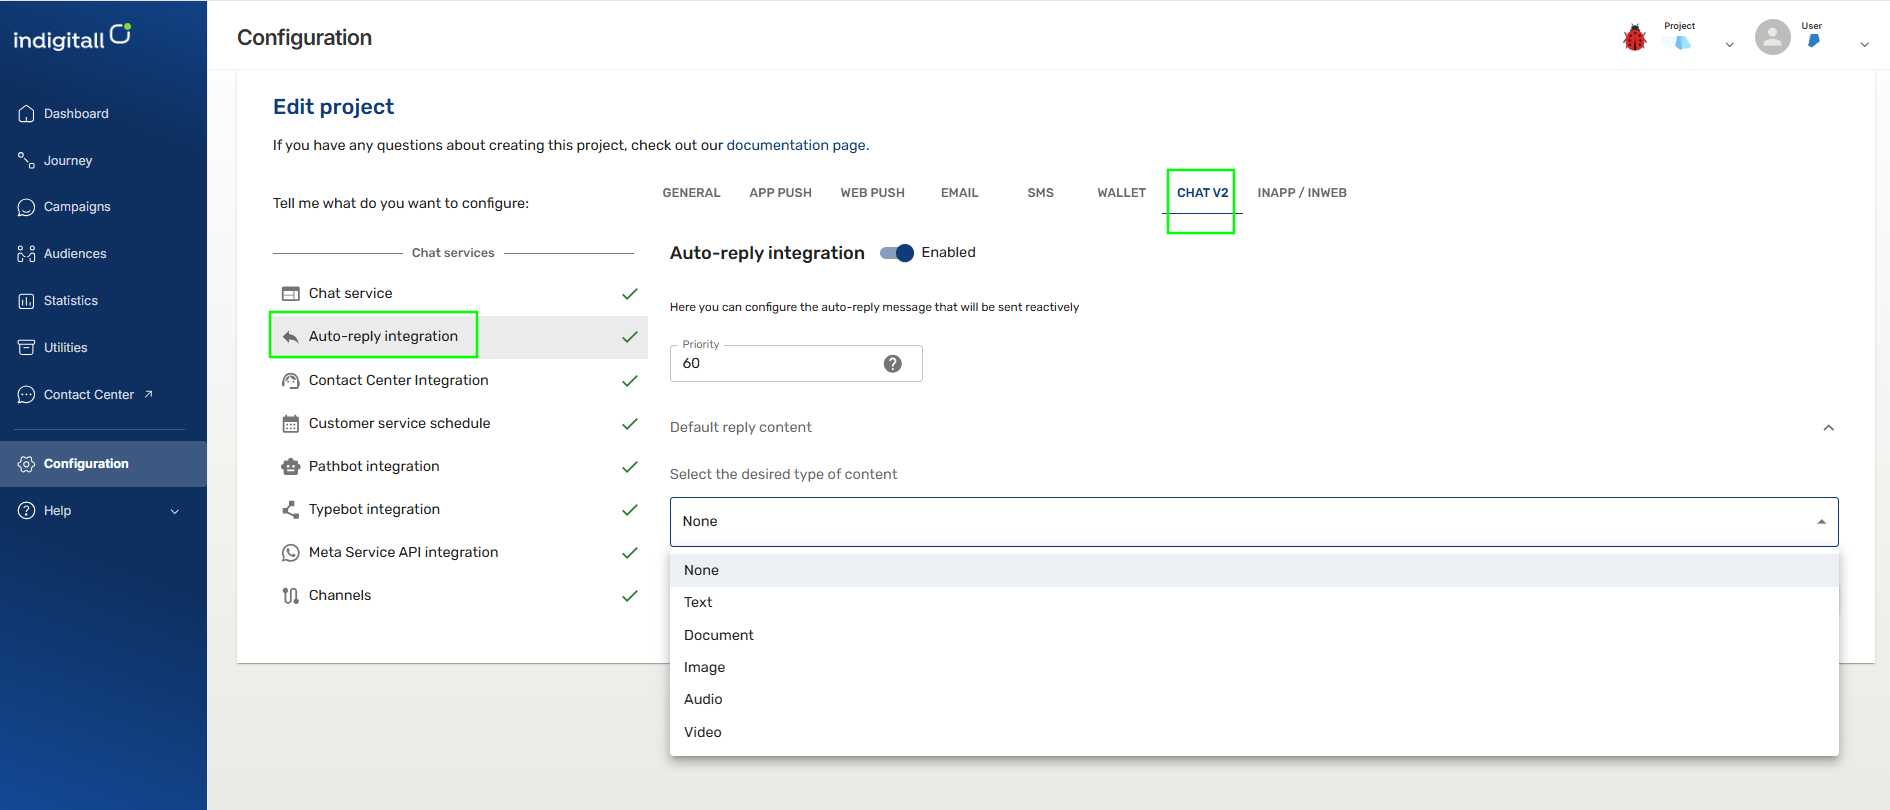Open Chat service settings
The image size is (1890, 810).
tap(460, 294)
